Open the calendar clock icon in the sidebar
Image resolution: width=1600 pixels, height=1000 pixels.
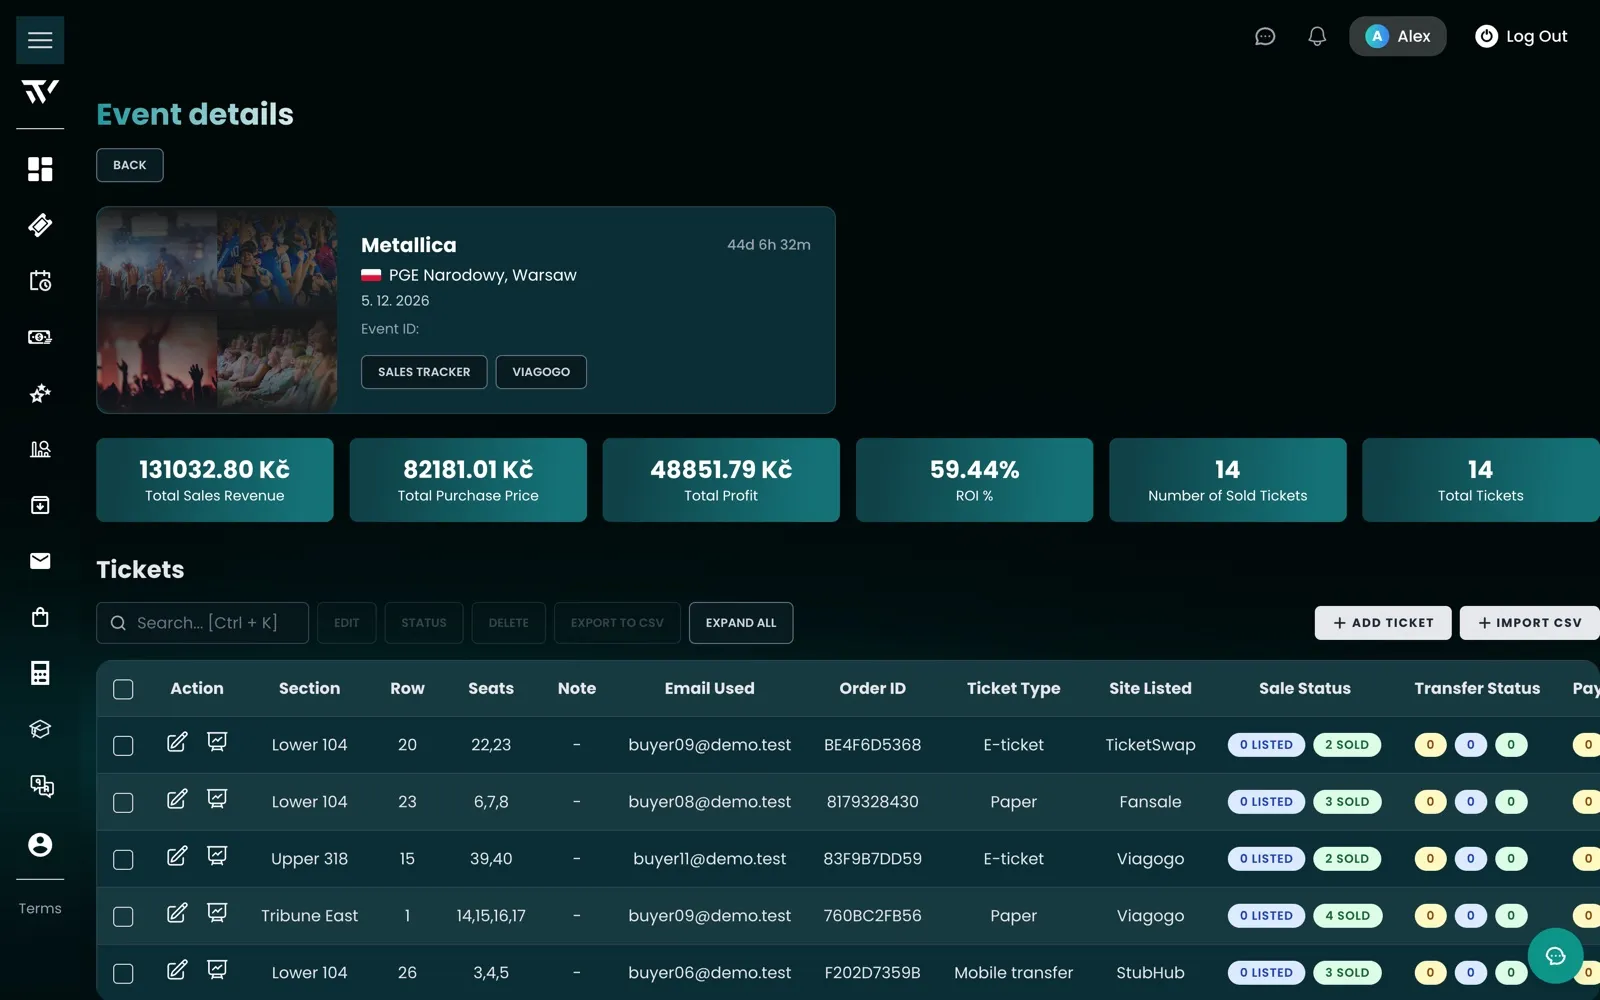coord(40,281)
